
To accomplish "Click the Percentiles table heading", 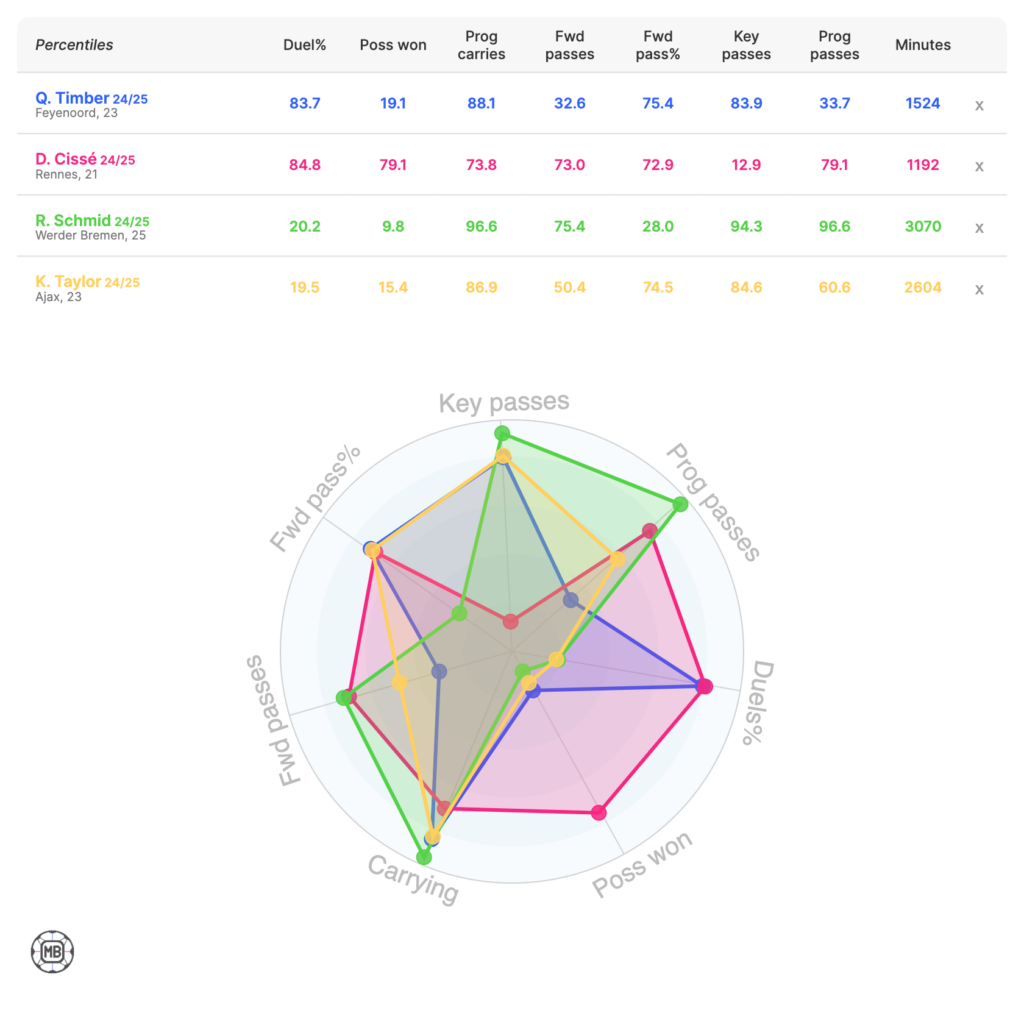I will pyautogui.click(x=74, y=45).
